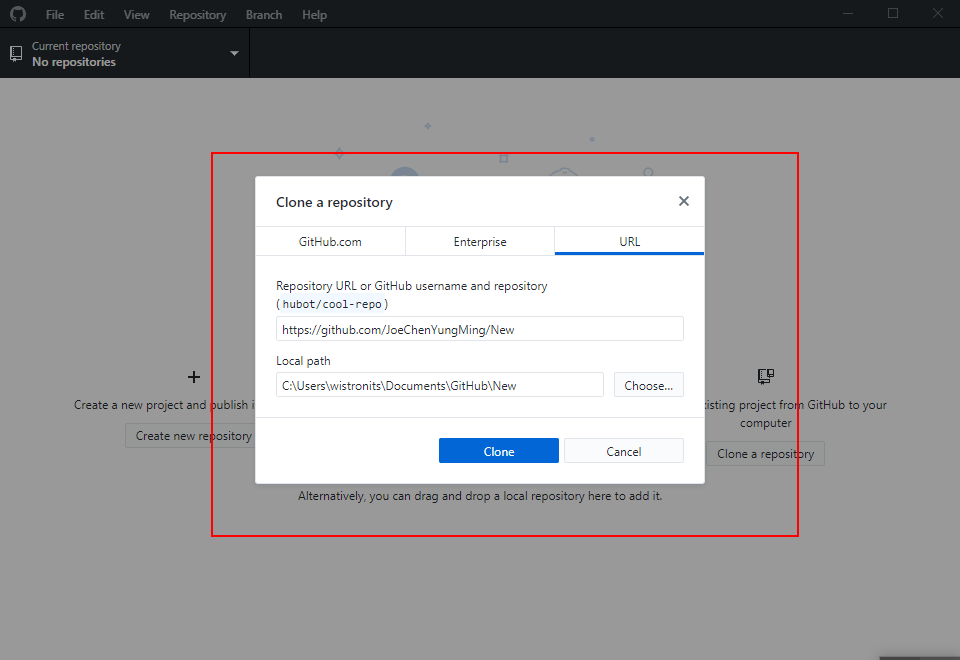Click the clone repository icon above GitHub text
Screen dimensions: 960x660
click(x=765, y=376)
